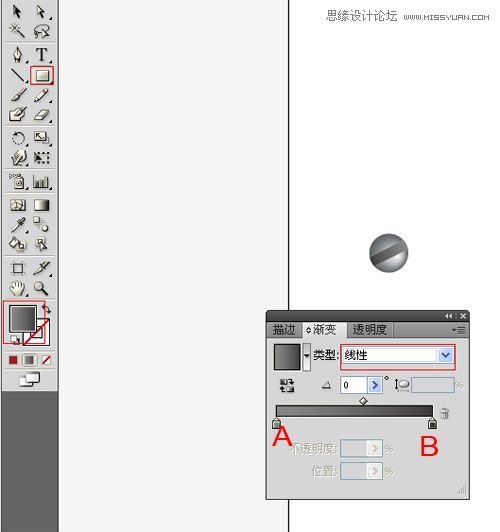Select the Paintbrush tool
This screenshot has height=532, width=500.
(18, 95)
